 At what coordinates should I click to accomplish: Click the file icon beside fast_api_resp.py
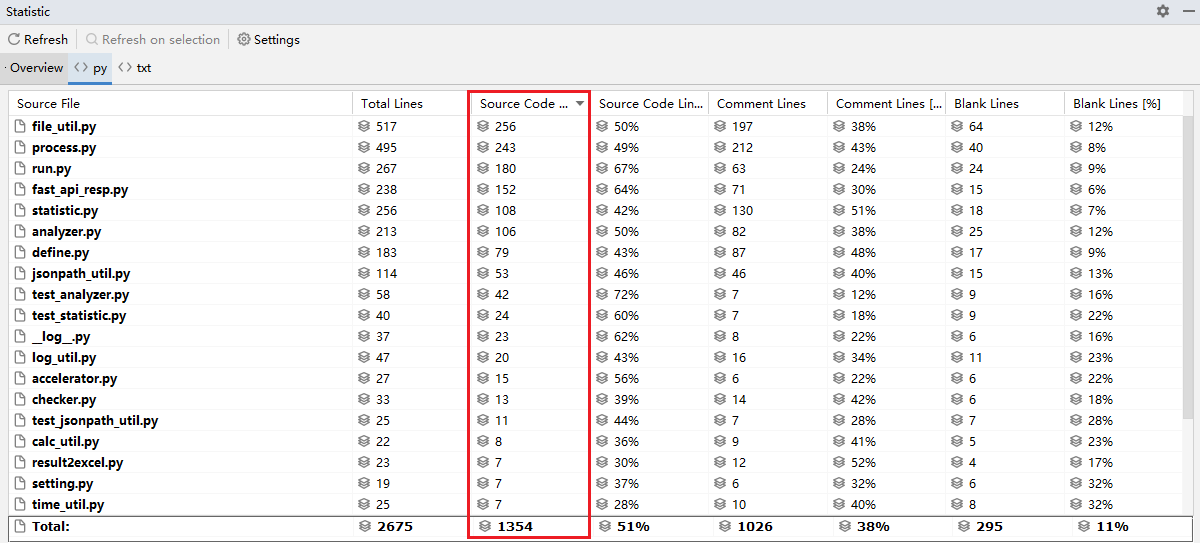click(x=20, y=190)
